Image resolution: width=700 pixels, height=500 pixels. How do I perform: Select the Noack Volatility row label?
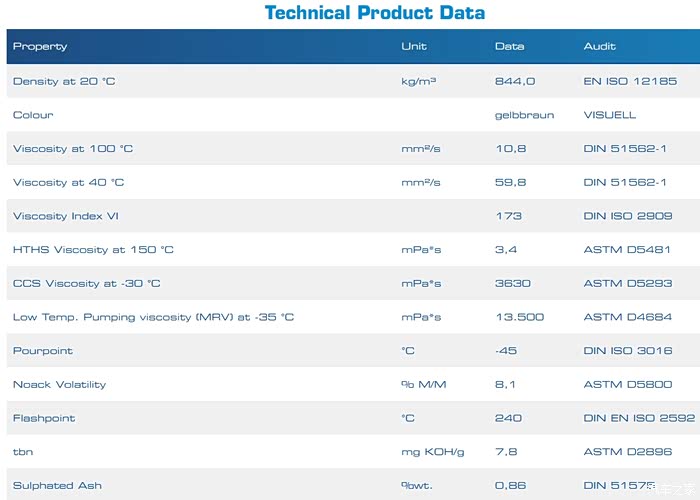(59, 385)
